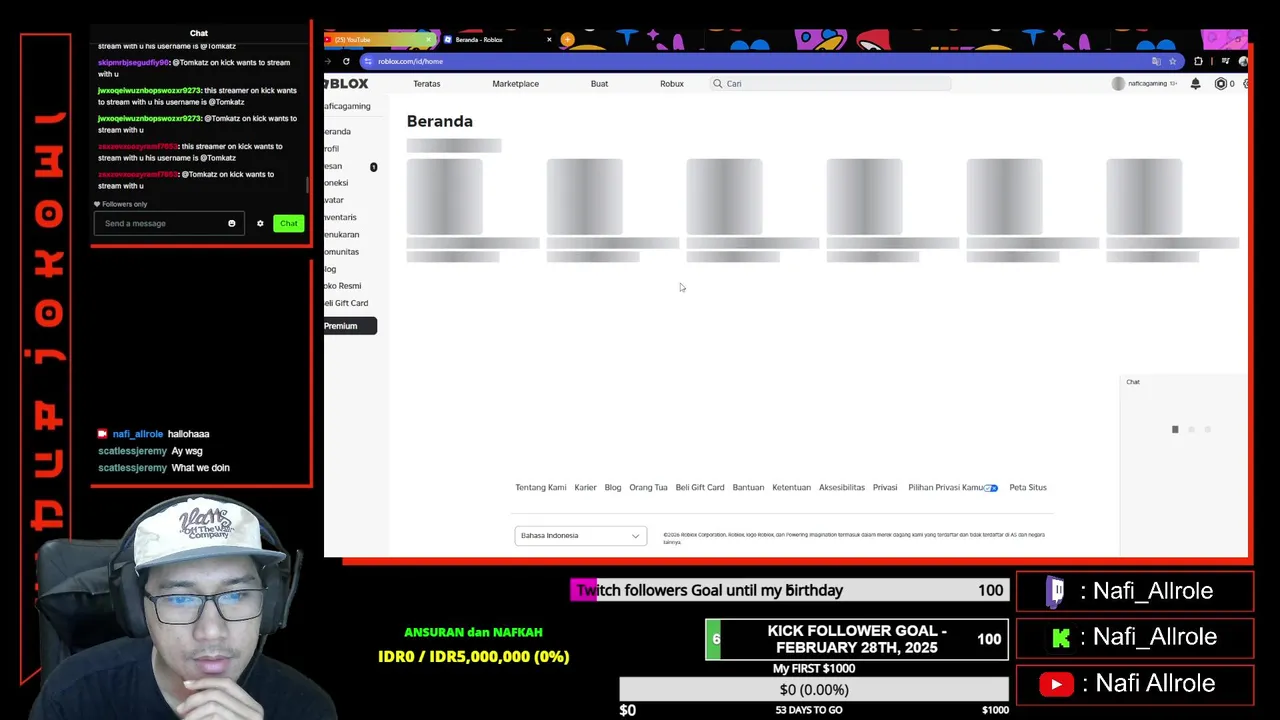
Task: Bookmark this page with the star icon
Action: tap(1173, 61)
